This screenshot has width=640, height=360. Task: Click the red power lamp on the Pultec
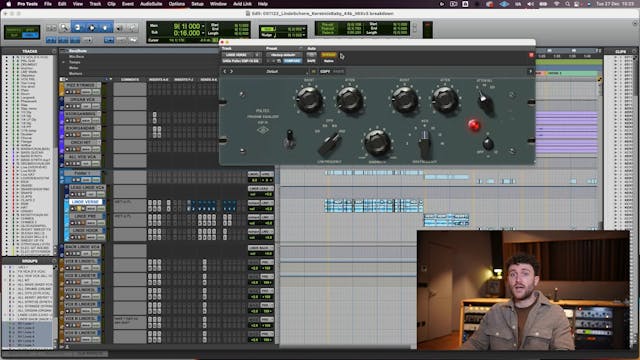(474, 125)
